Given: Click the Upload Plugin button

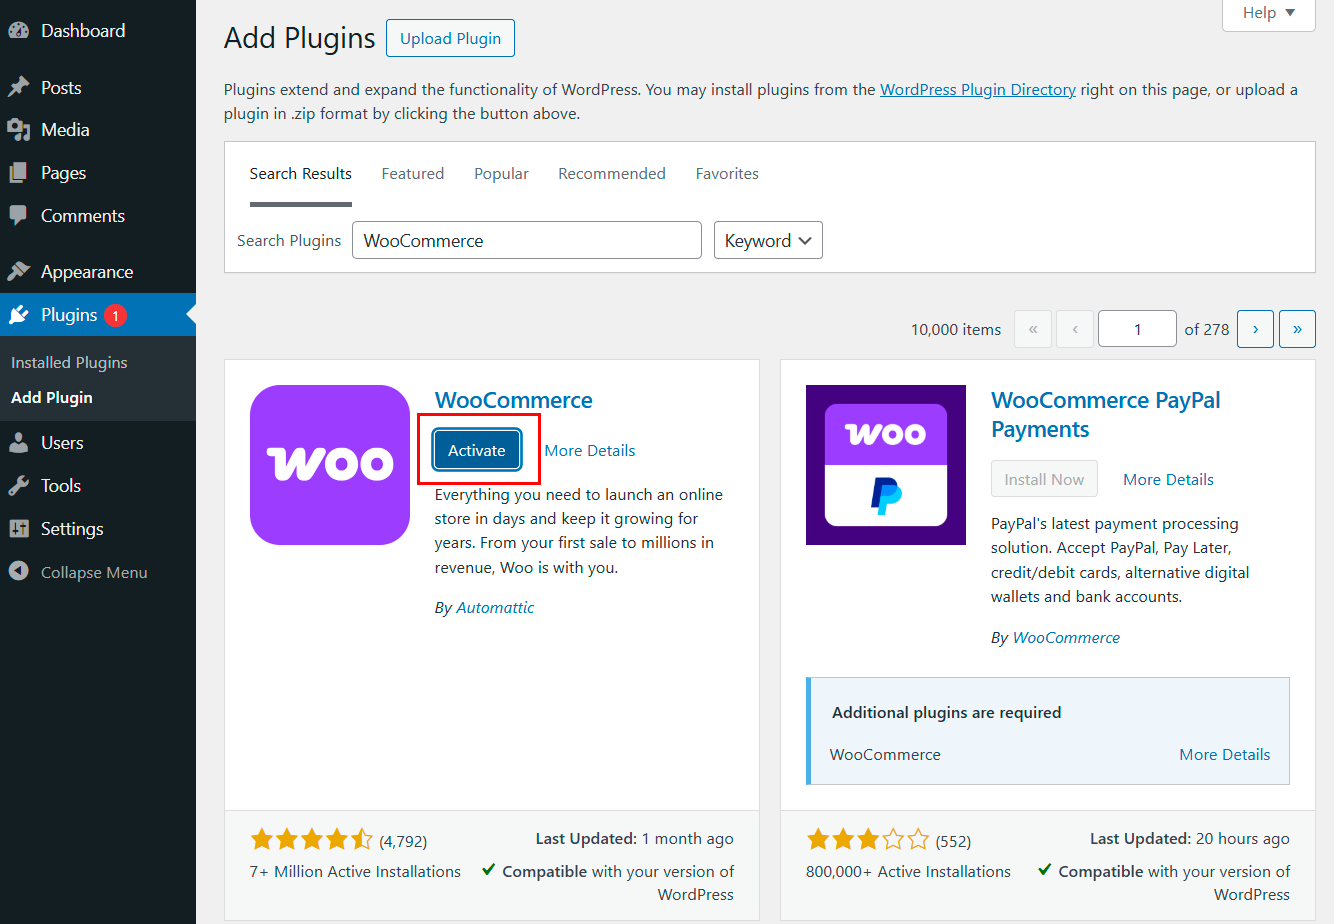Looking at the screenshot, I should [x=451, y=38].
